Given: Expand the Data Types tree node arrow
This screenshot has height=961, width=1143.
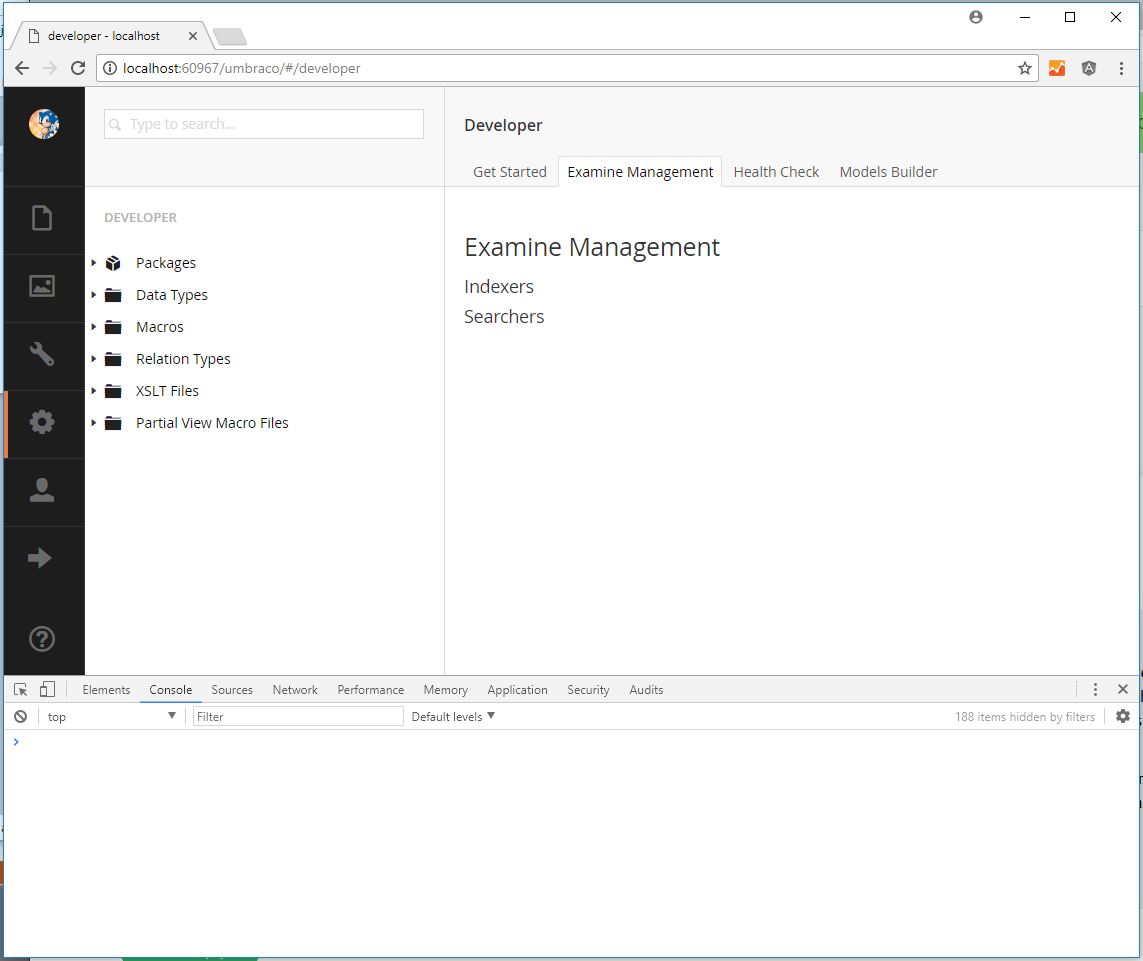Looking at the screenshot, I should [94, 295].
